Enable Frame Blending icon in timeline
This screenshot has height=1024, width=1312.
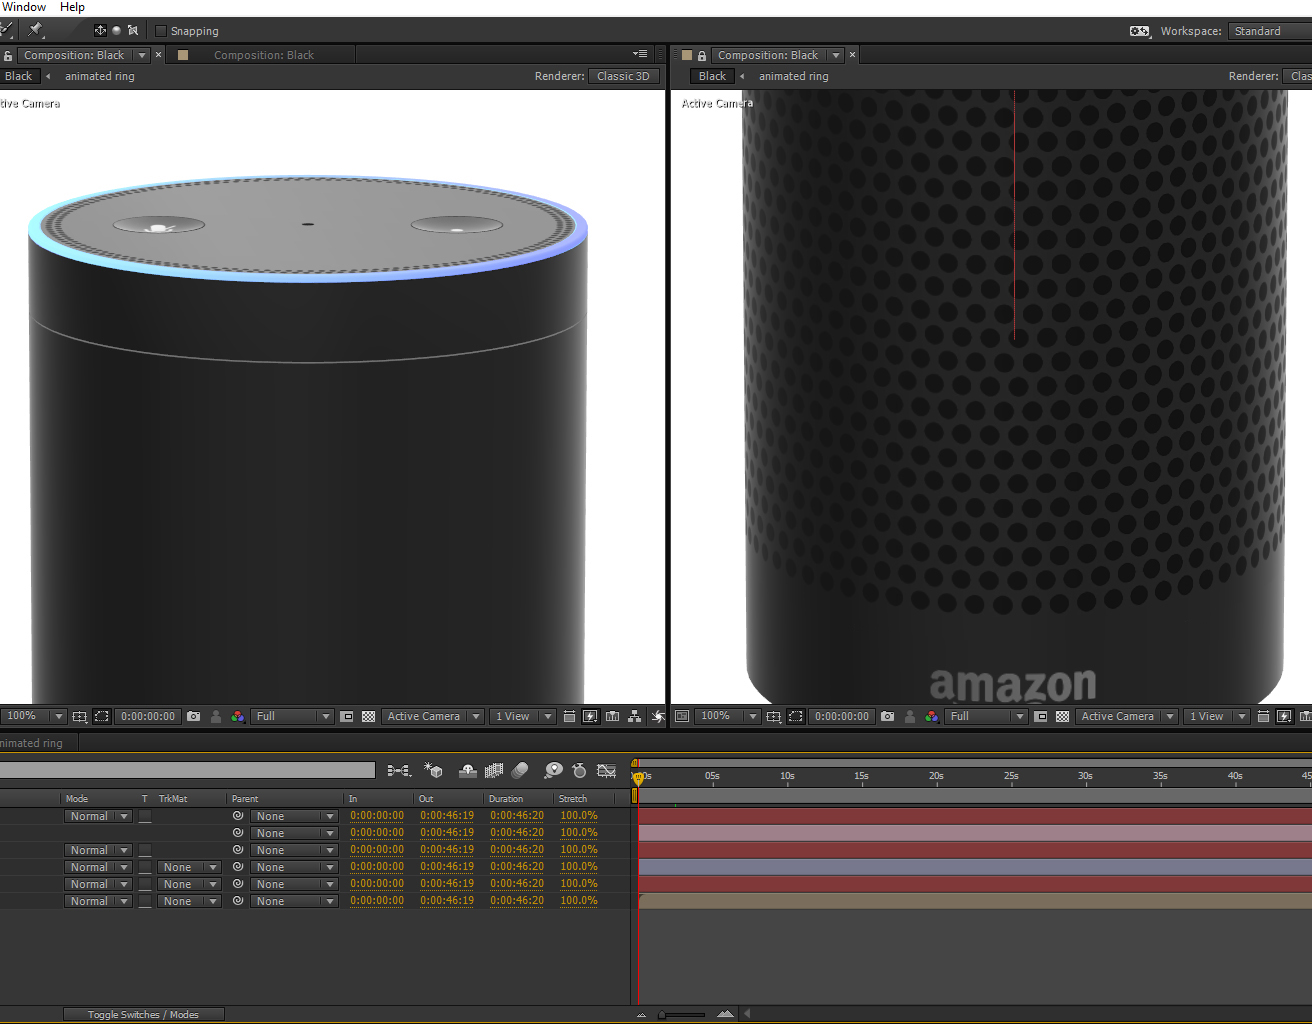coord(494,770)
